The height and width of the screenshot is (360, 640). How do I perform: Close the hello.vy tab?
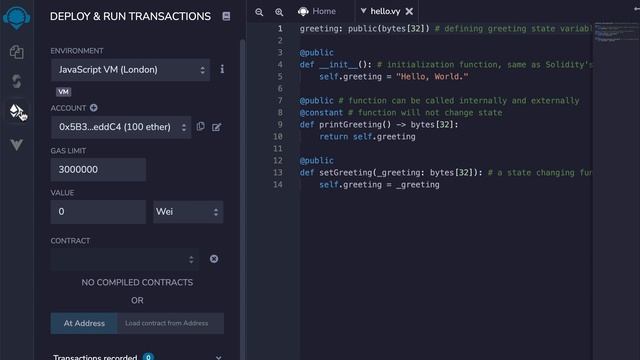[409, 11]
